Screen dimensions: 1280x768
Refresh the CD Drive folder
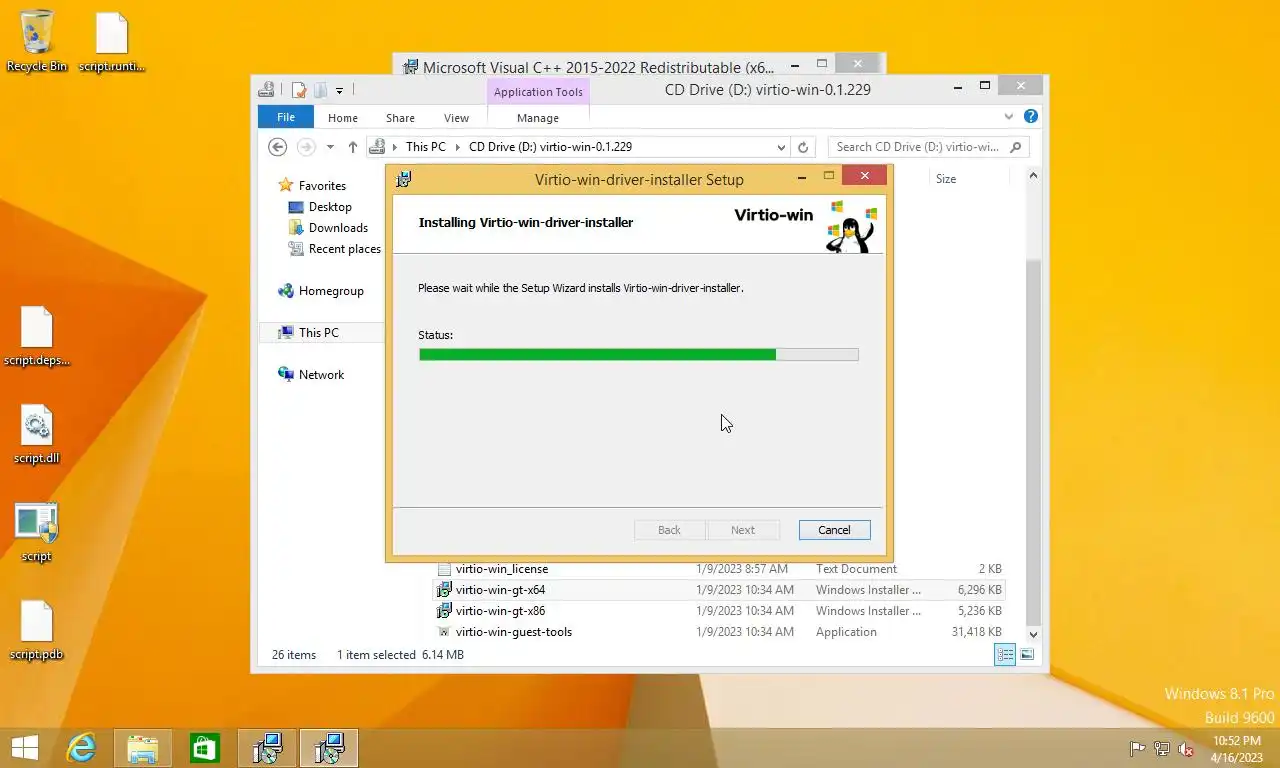(802, 147)
